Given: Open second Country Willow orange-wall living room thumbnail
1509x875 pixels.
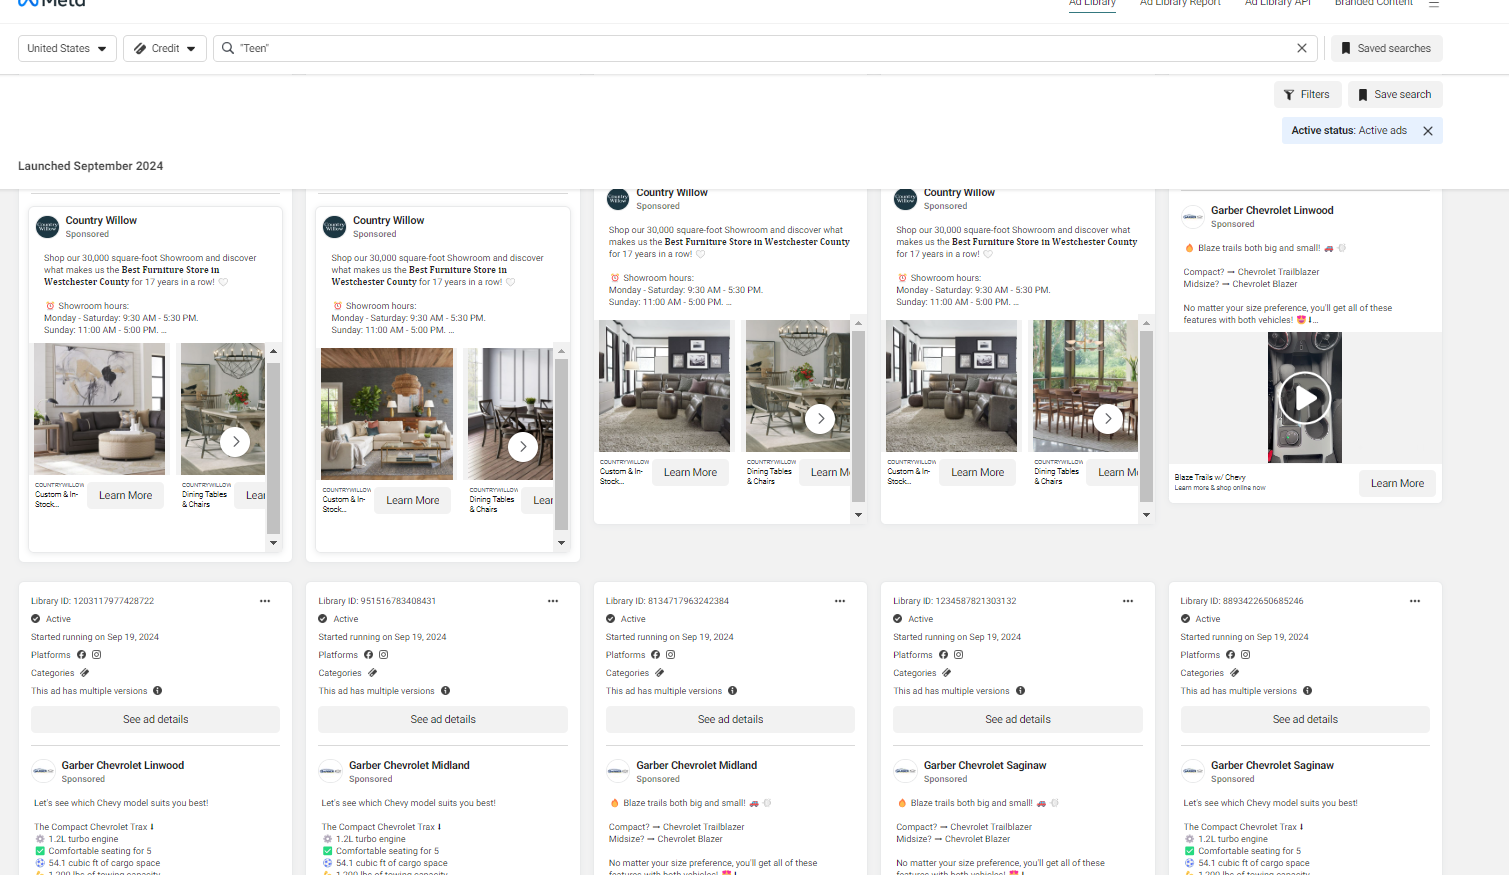Looking at the screenshot, I should tap(387, 414).
